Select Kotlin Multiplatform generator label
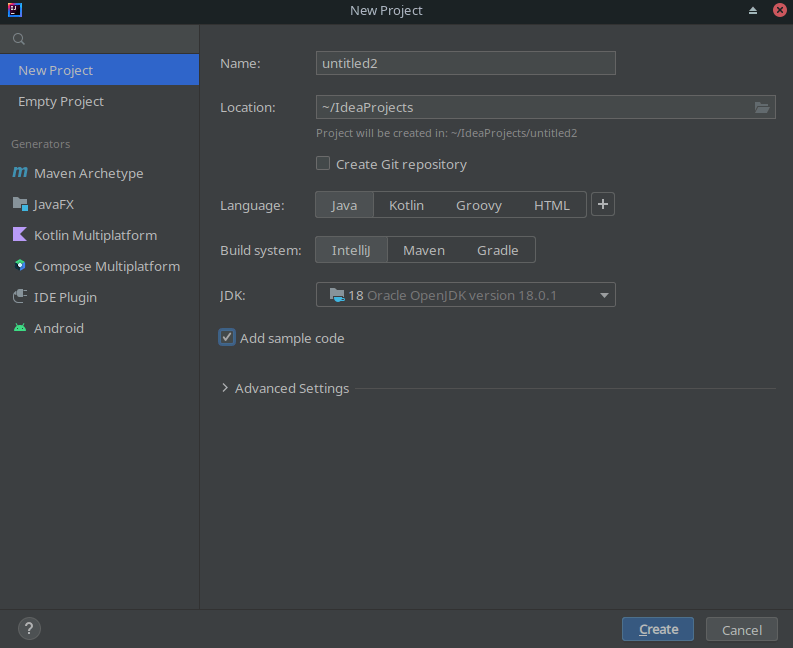This screenshot has height=648, width=793. pyautogui.click(x=96, y=235)
